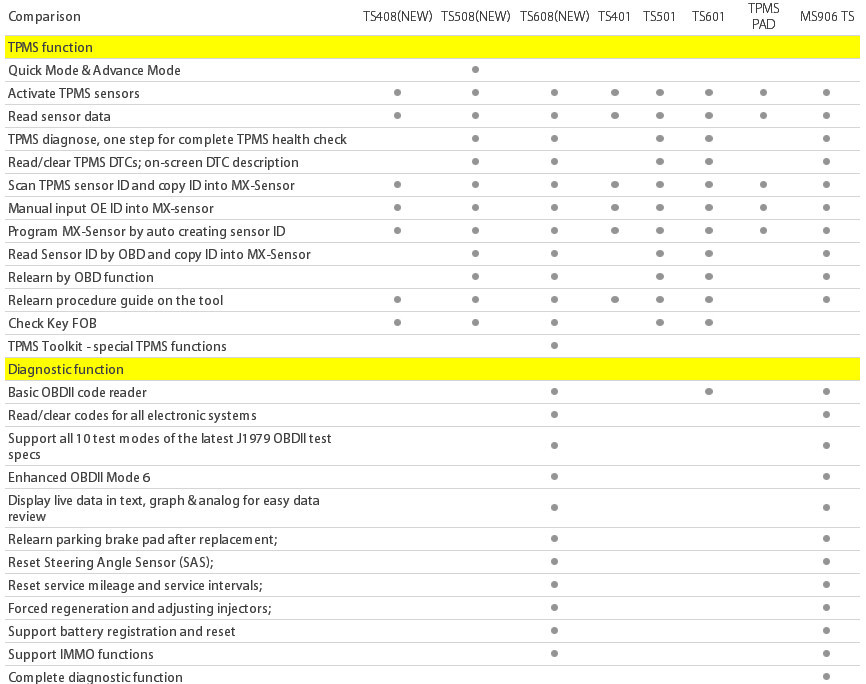Click TPMS Toolkit dot under TS608
The width and height of the screenshot is (866, 684).
pos(555,345)
